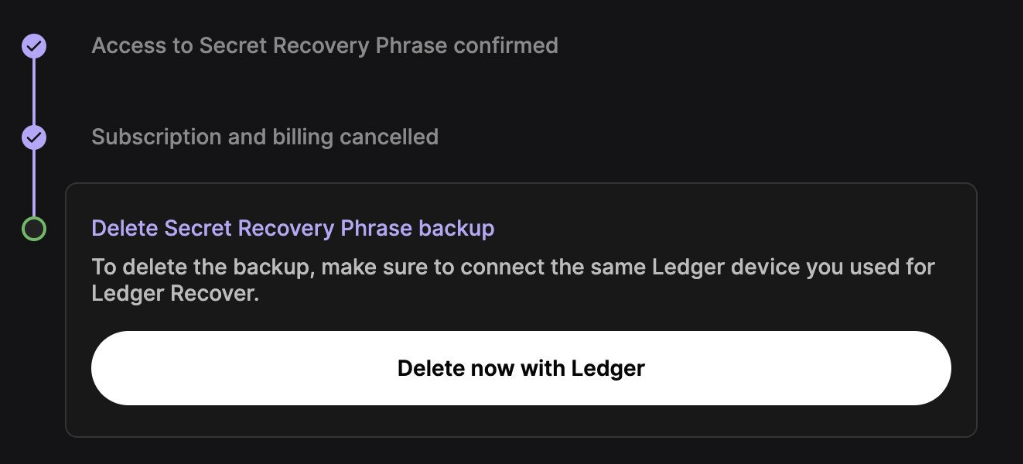Click the Delete Secret Recovery Phrase backup heading

292,229
